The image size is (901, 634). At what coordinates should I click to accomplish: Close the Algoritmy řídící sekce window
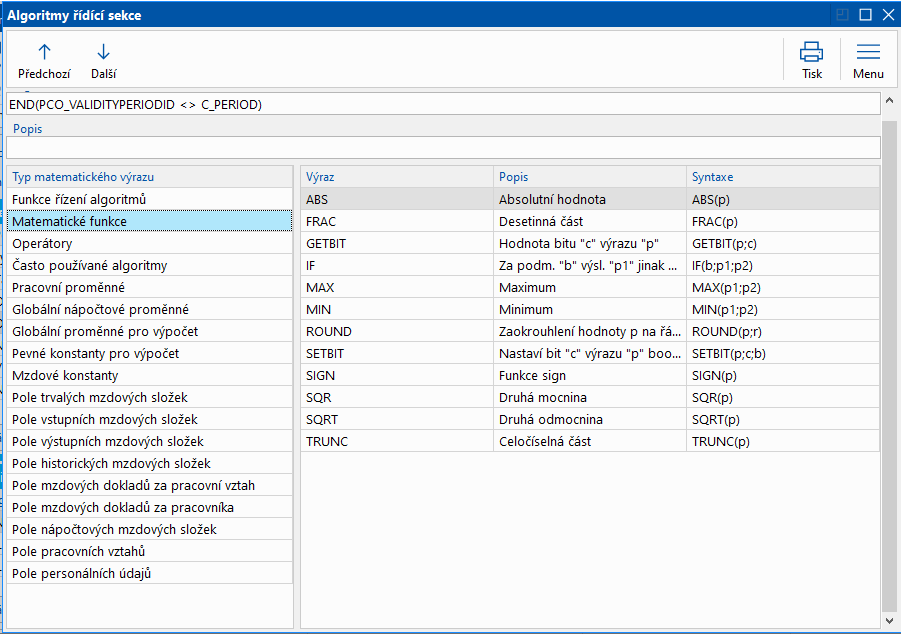[887, 14]
